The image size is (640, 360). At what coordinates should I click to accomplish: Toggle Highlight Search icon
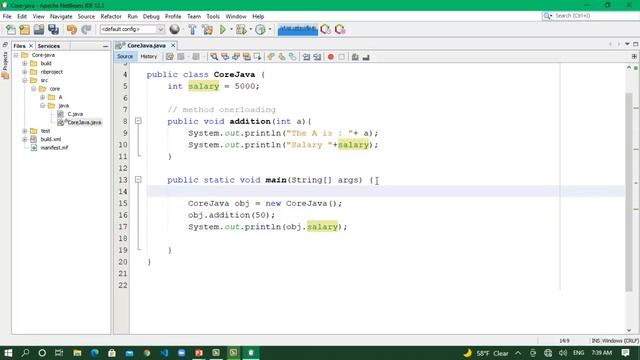(x=247, y=57)
